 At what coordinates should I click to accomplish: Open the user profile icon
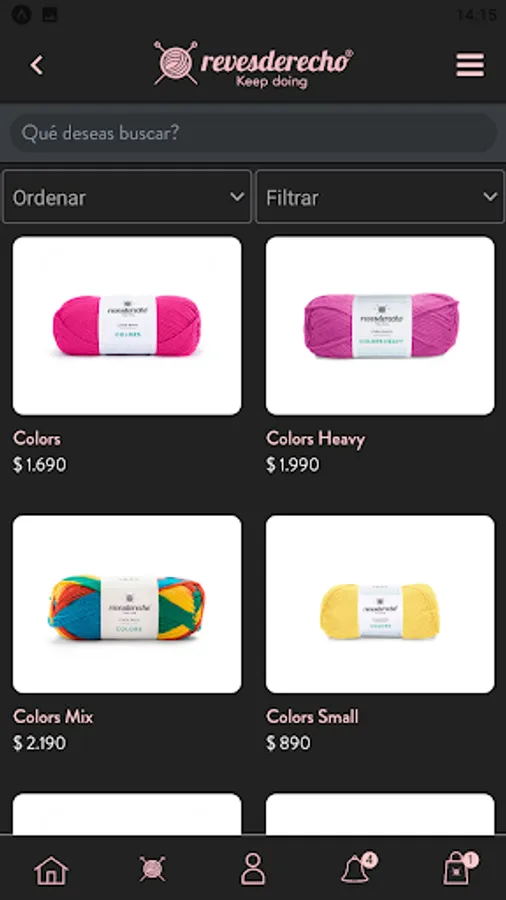pyautogui.click(x=253, y=869)
